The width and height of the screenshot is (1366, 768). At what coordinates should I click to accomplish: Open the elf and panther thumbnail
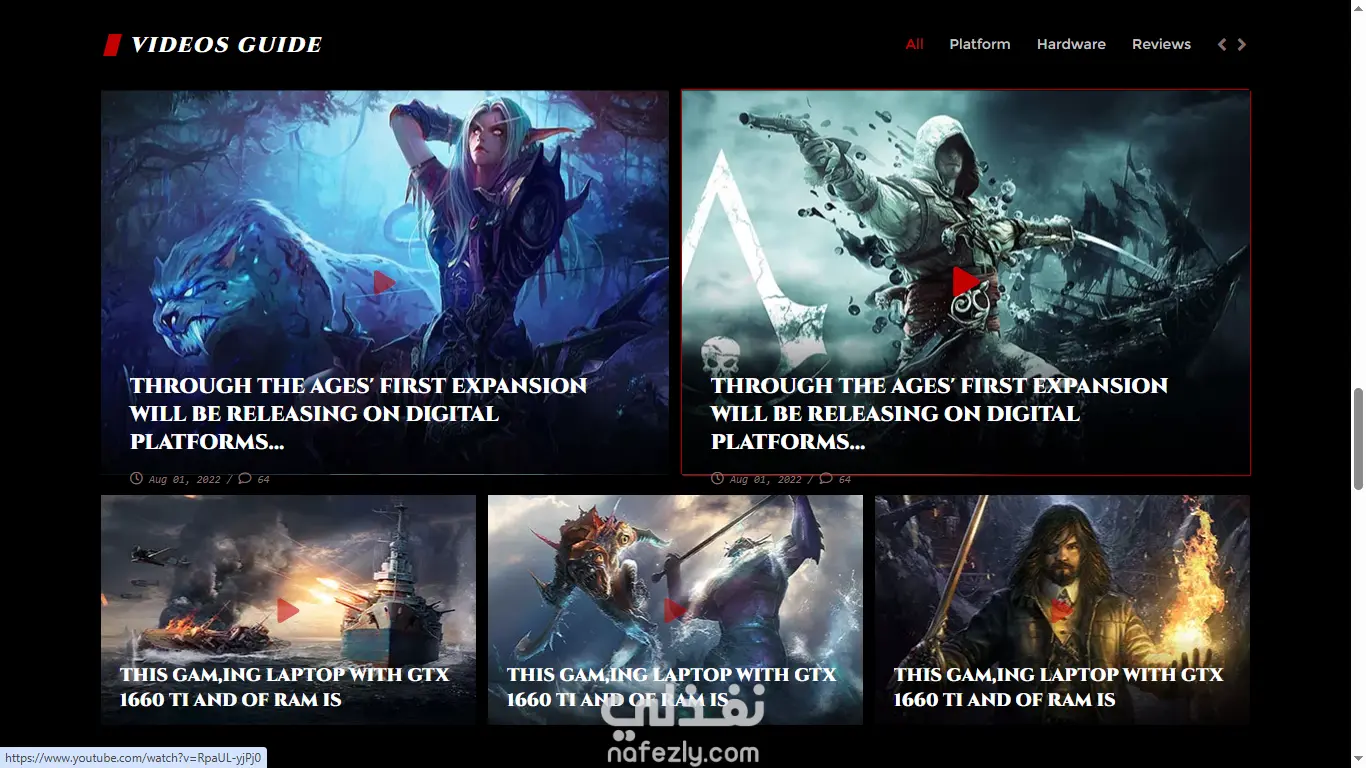coord(385,282)
